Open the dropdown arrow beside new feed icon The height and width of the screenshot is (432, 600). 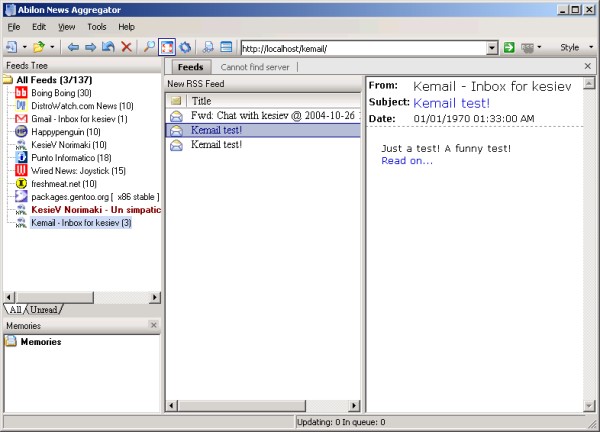tap(24, 47)
